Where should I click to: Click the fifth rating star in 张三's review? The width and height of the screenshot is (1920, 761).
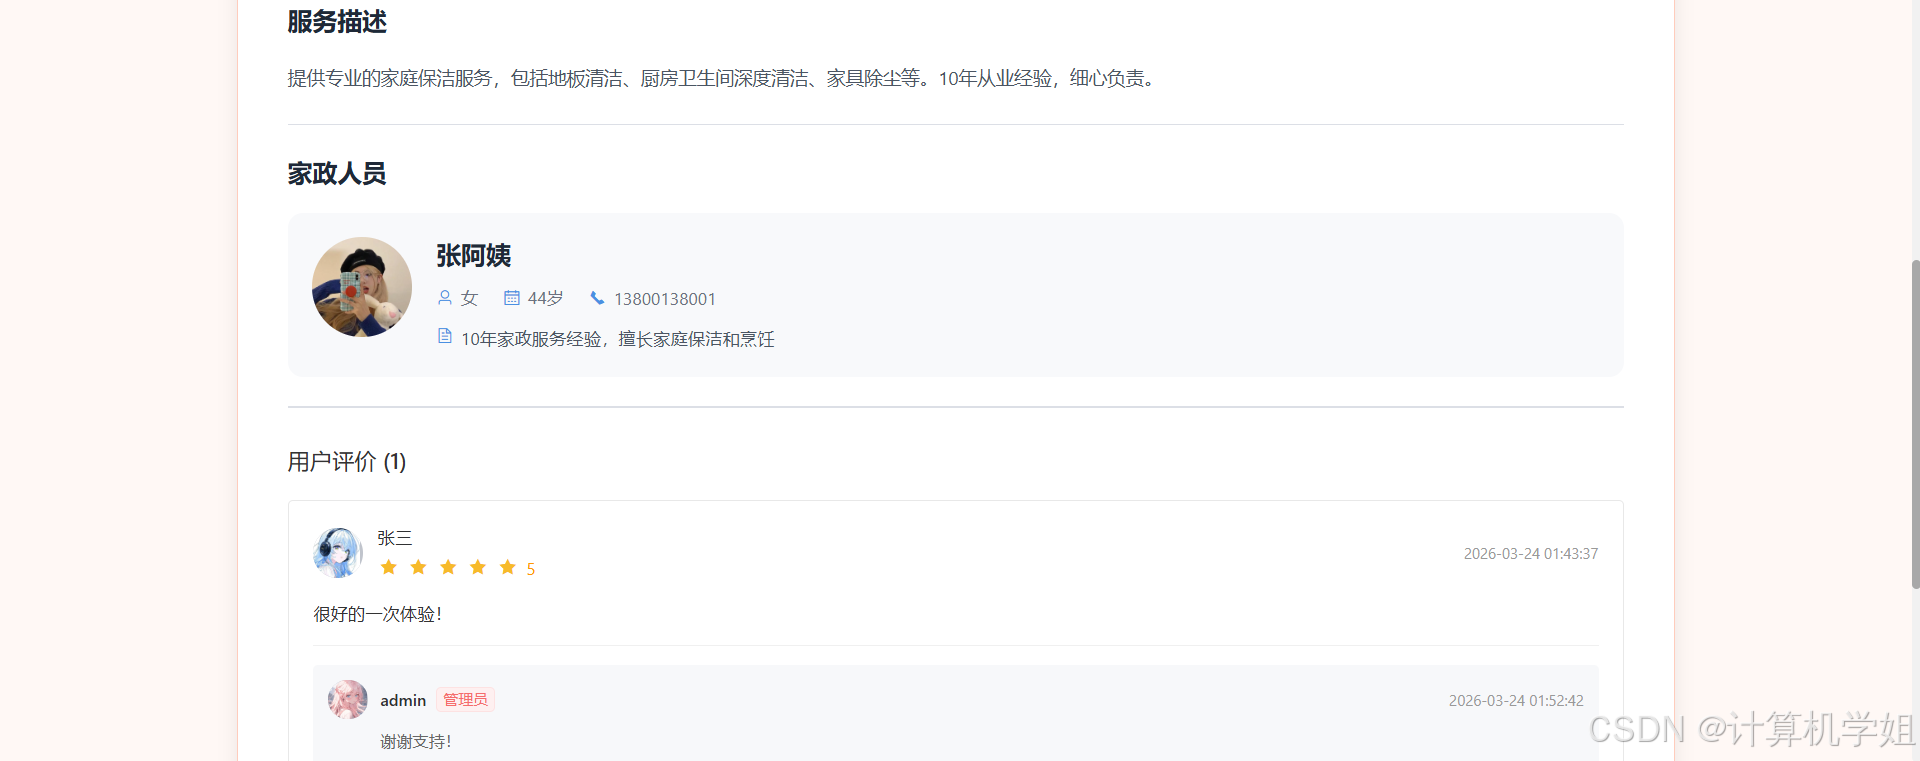coord(508,568)
